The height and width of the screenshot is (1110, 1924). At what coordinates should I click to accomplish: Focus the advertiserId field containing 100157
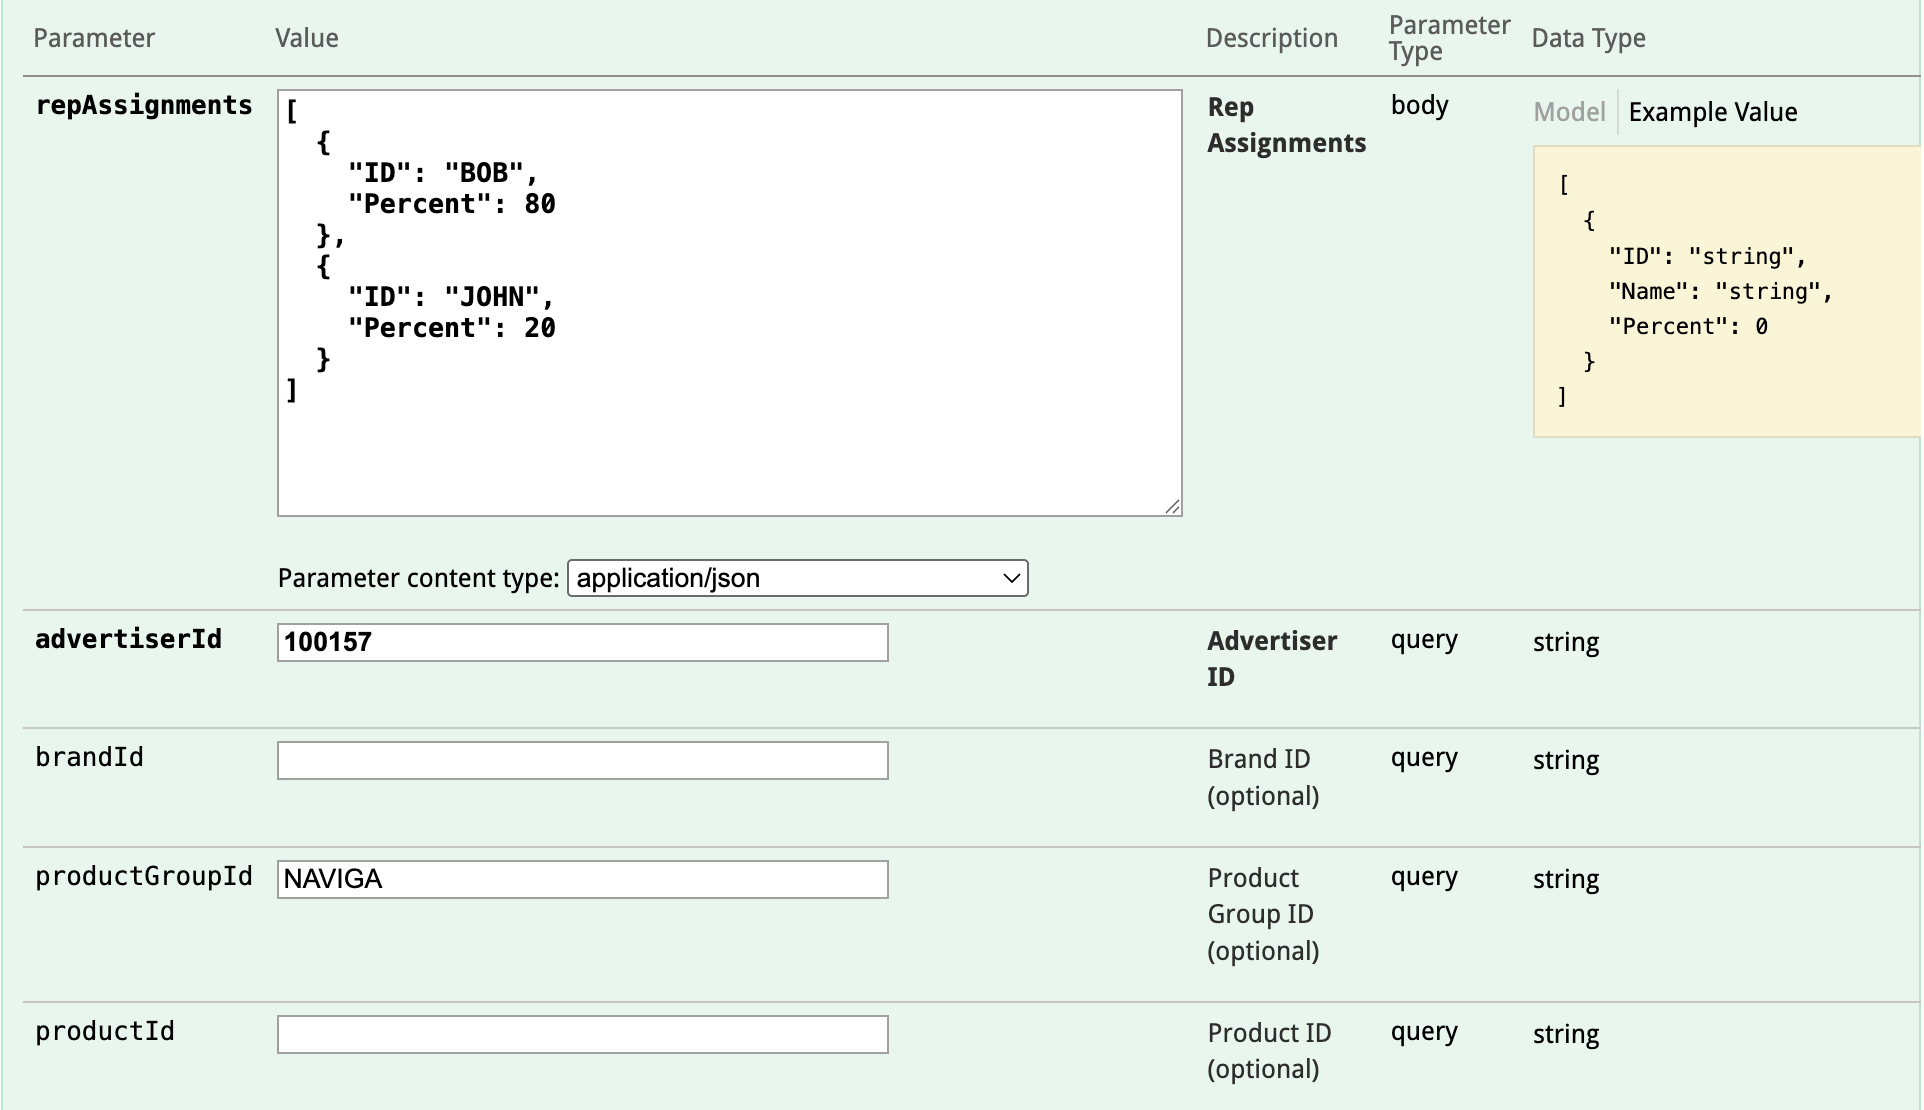pos(582,642)
